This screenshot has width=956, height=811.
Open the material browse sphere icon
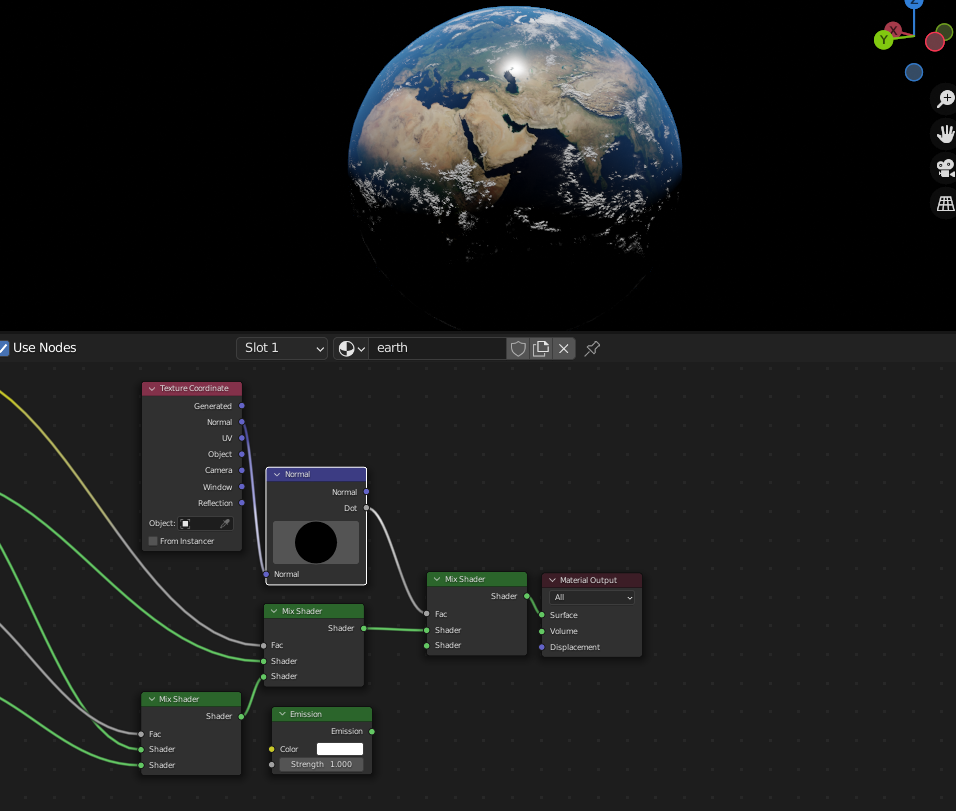click(351, 348)
